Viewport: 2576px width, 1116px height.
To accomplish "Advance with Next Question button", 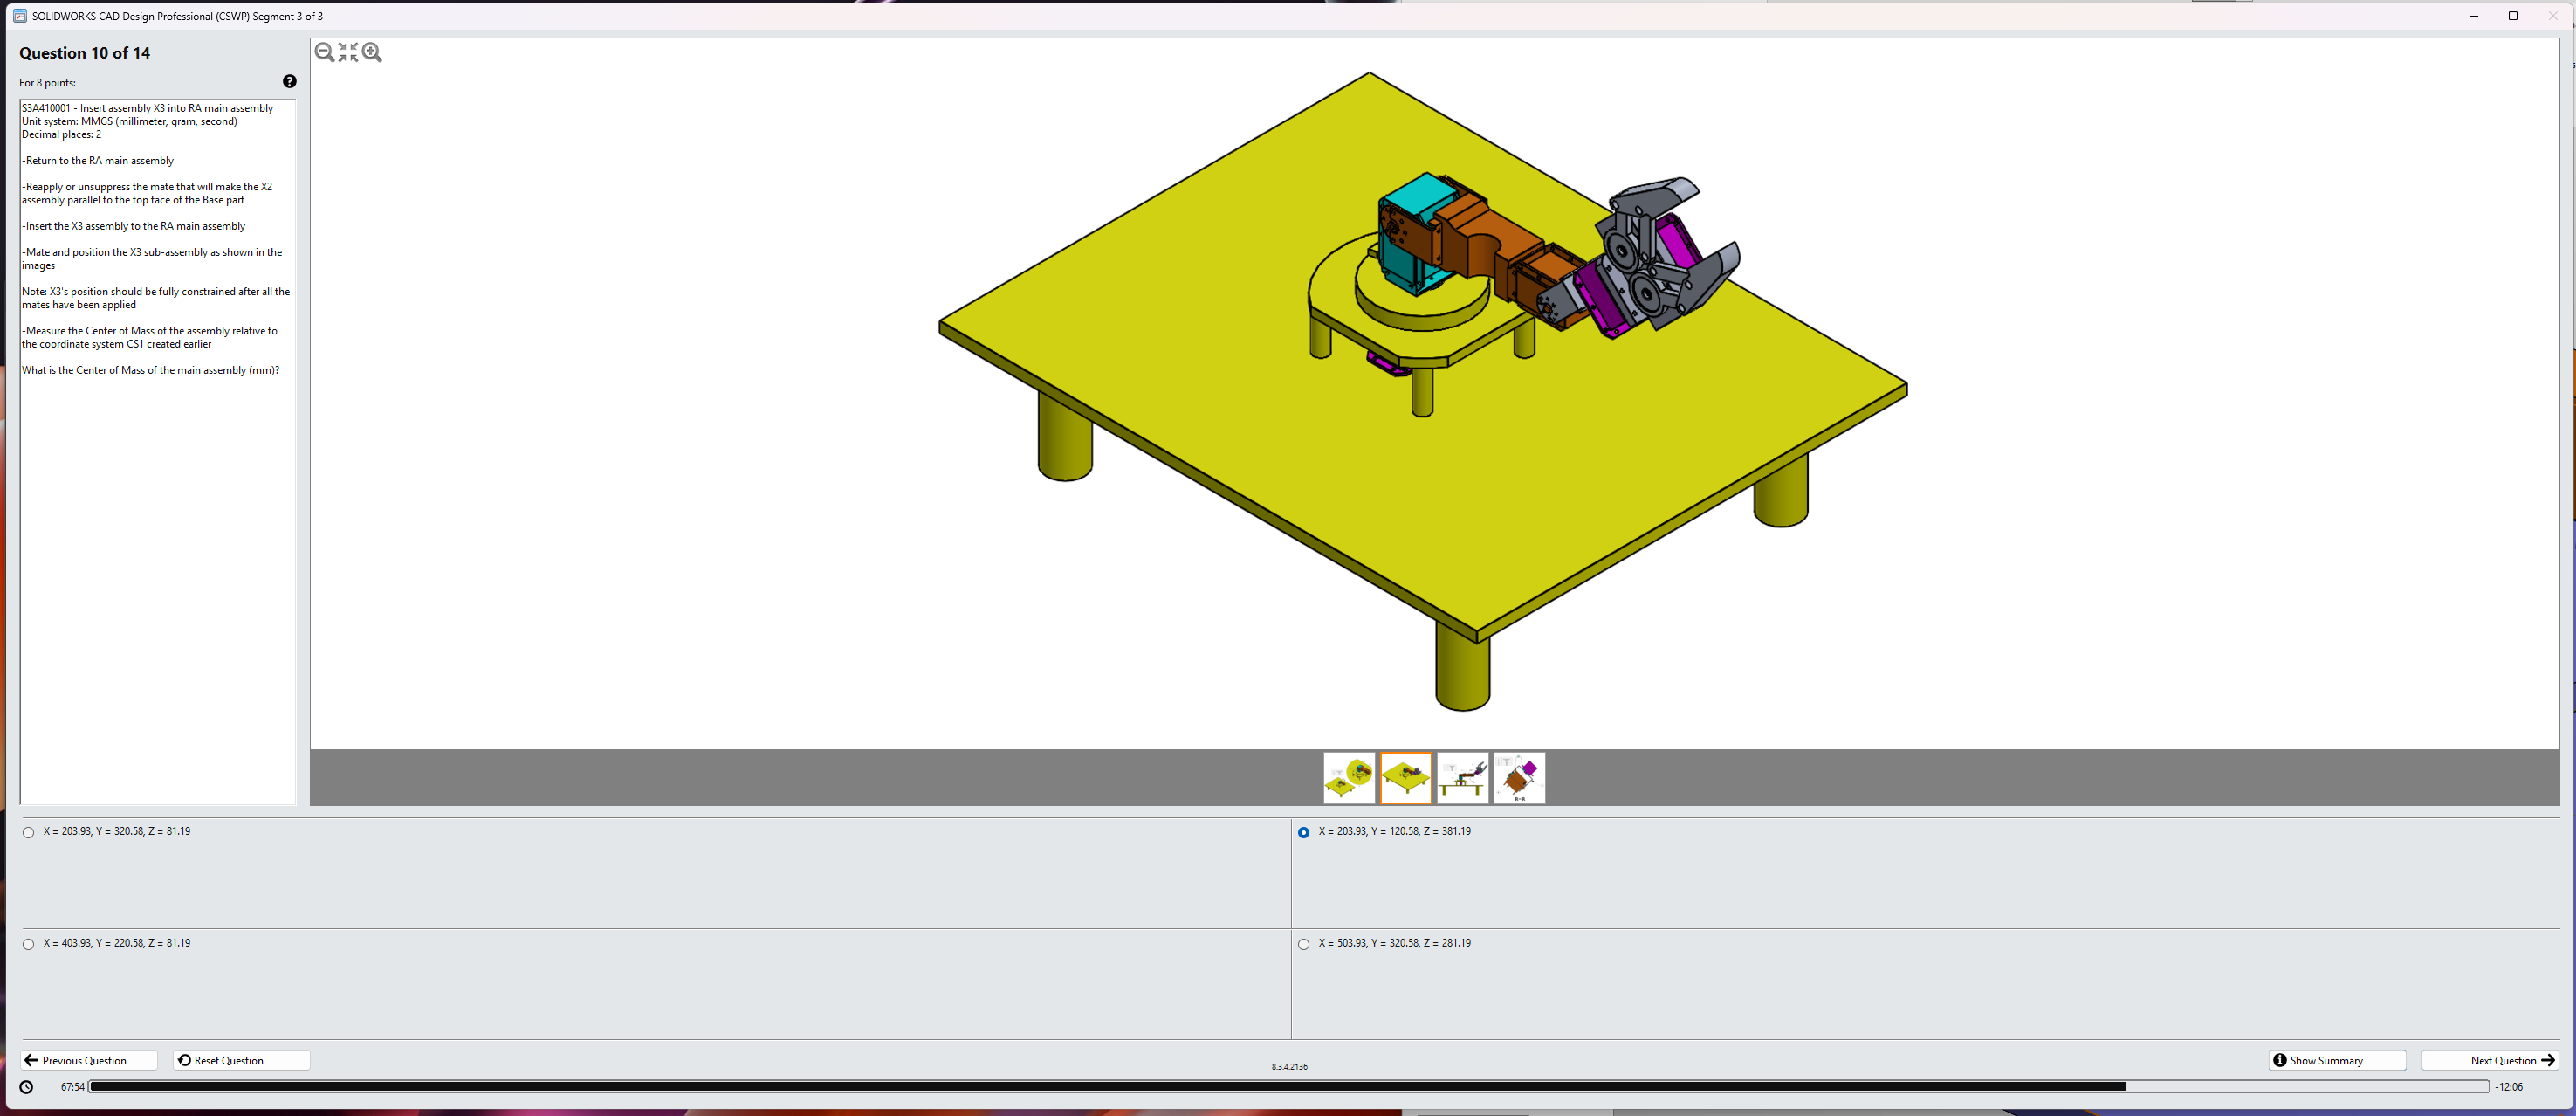I will (2489, 1060).
